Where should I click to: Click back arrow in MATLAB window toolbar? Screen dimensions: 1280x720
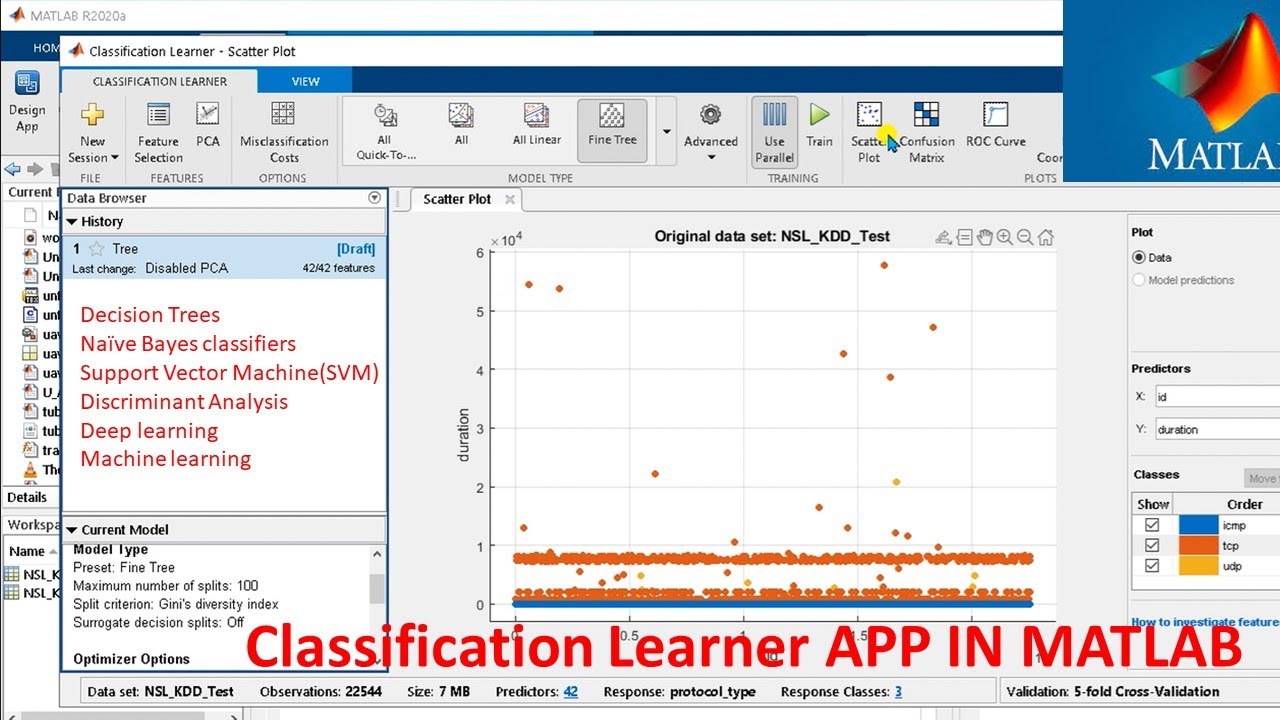point(13,169)
